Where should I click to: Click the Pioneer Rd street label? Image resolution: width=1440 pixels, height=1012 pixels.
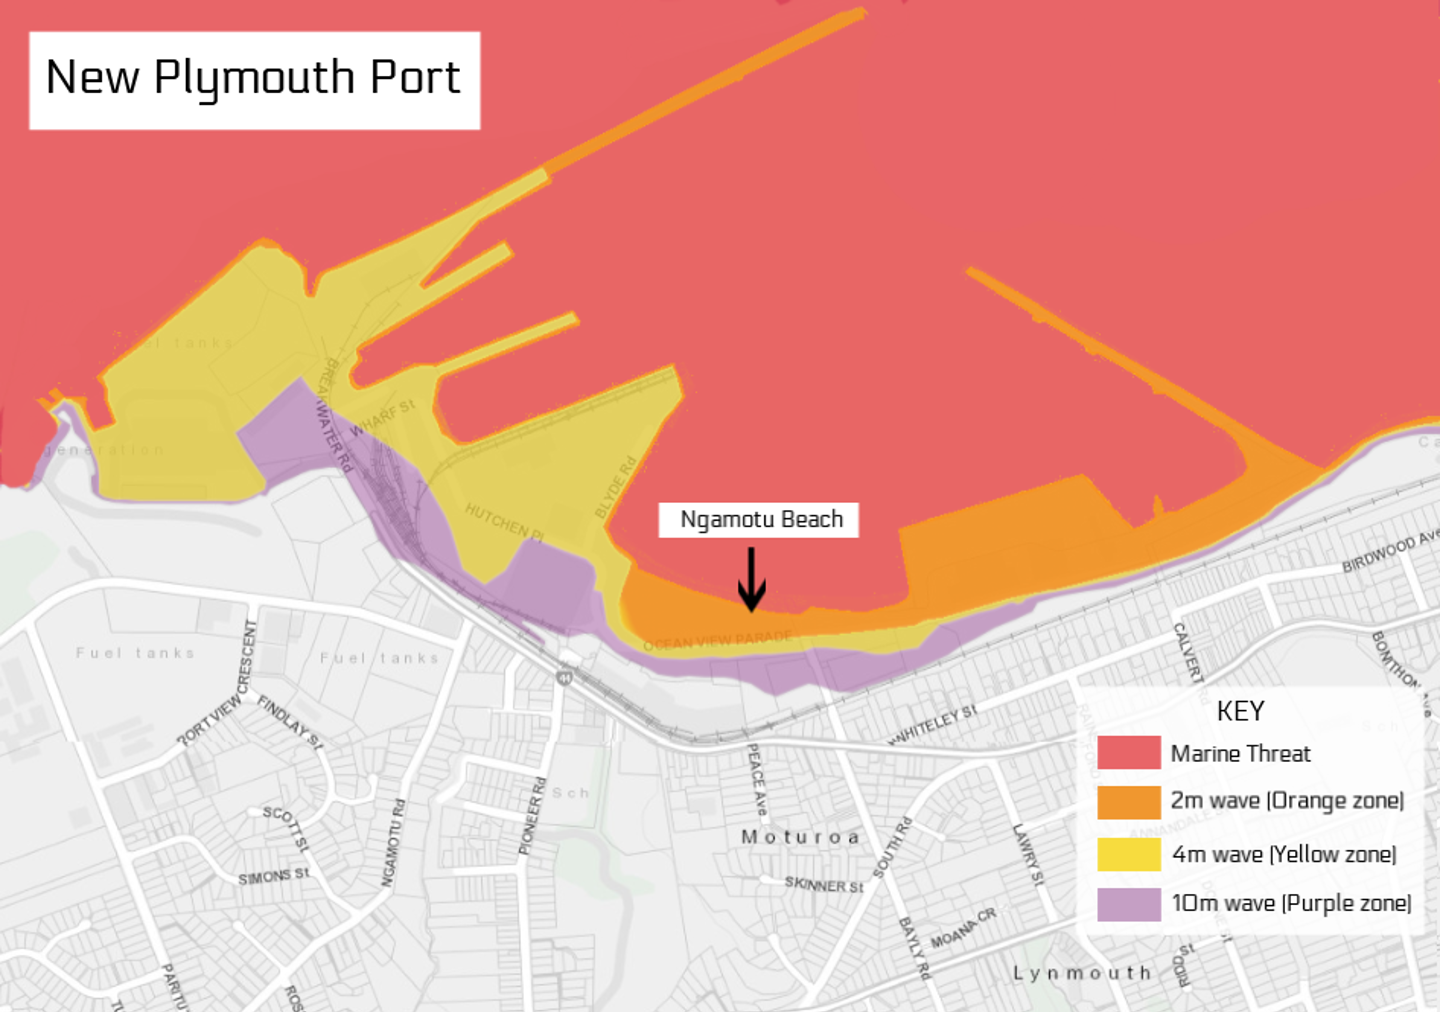coord(533,816)
